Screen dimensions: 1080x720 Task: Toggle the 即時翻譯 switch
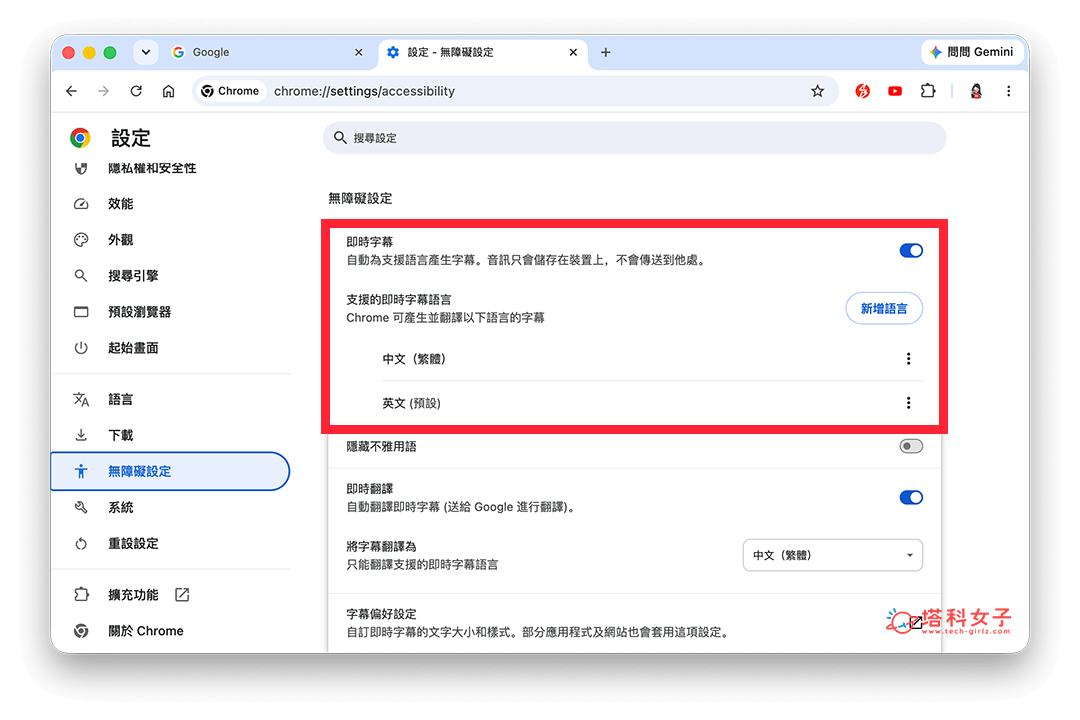(x=911, y=497)
